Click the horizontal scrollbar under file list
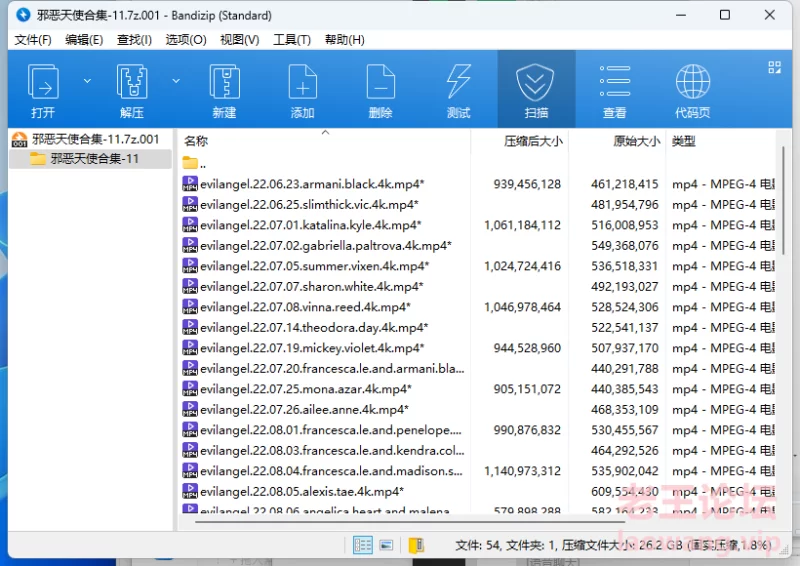This screenshot has height=566, width=800. 410,522
